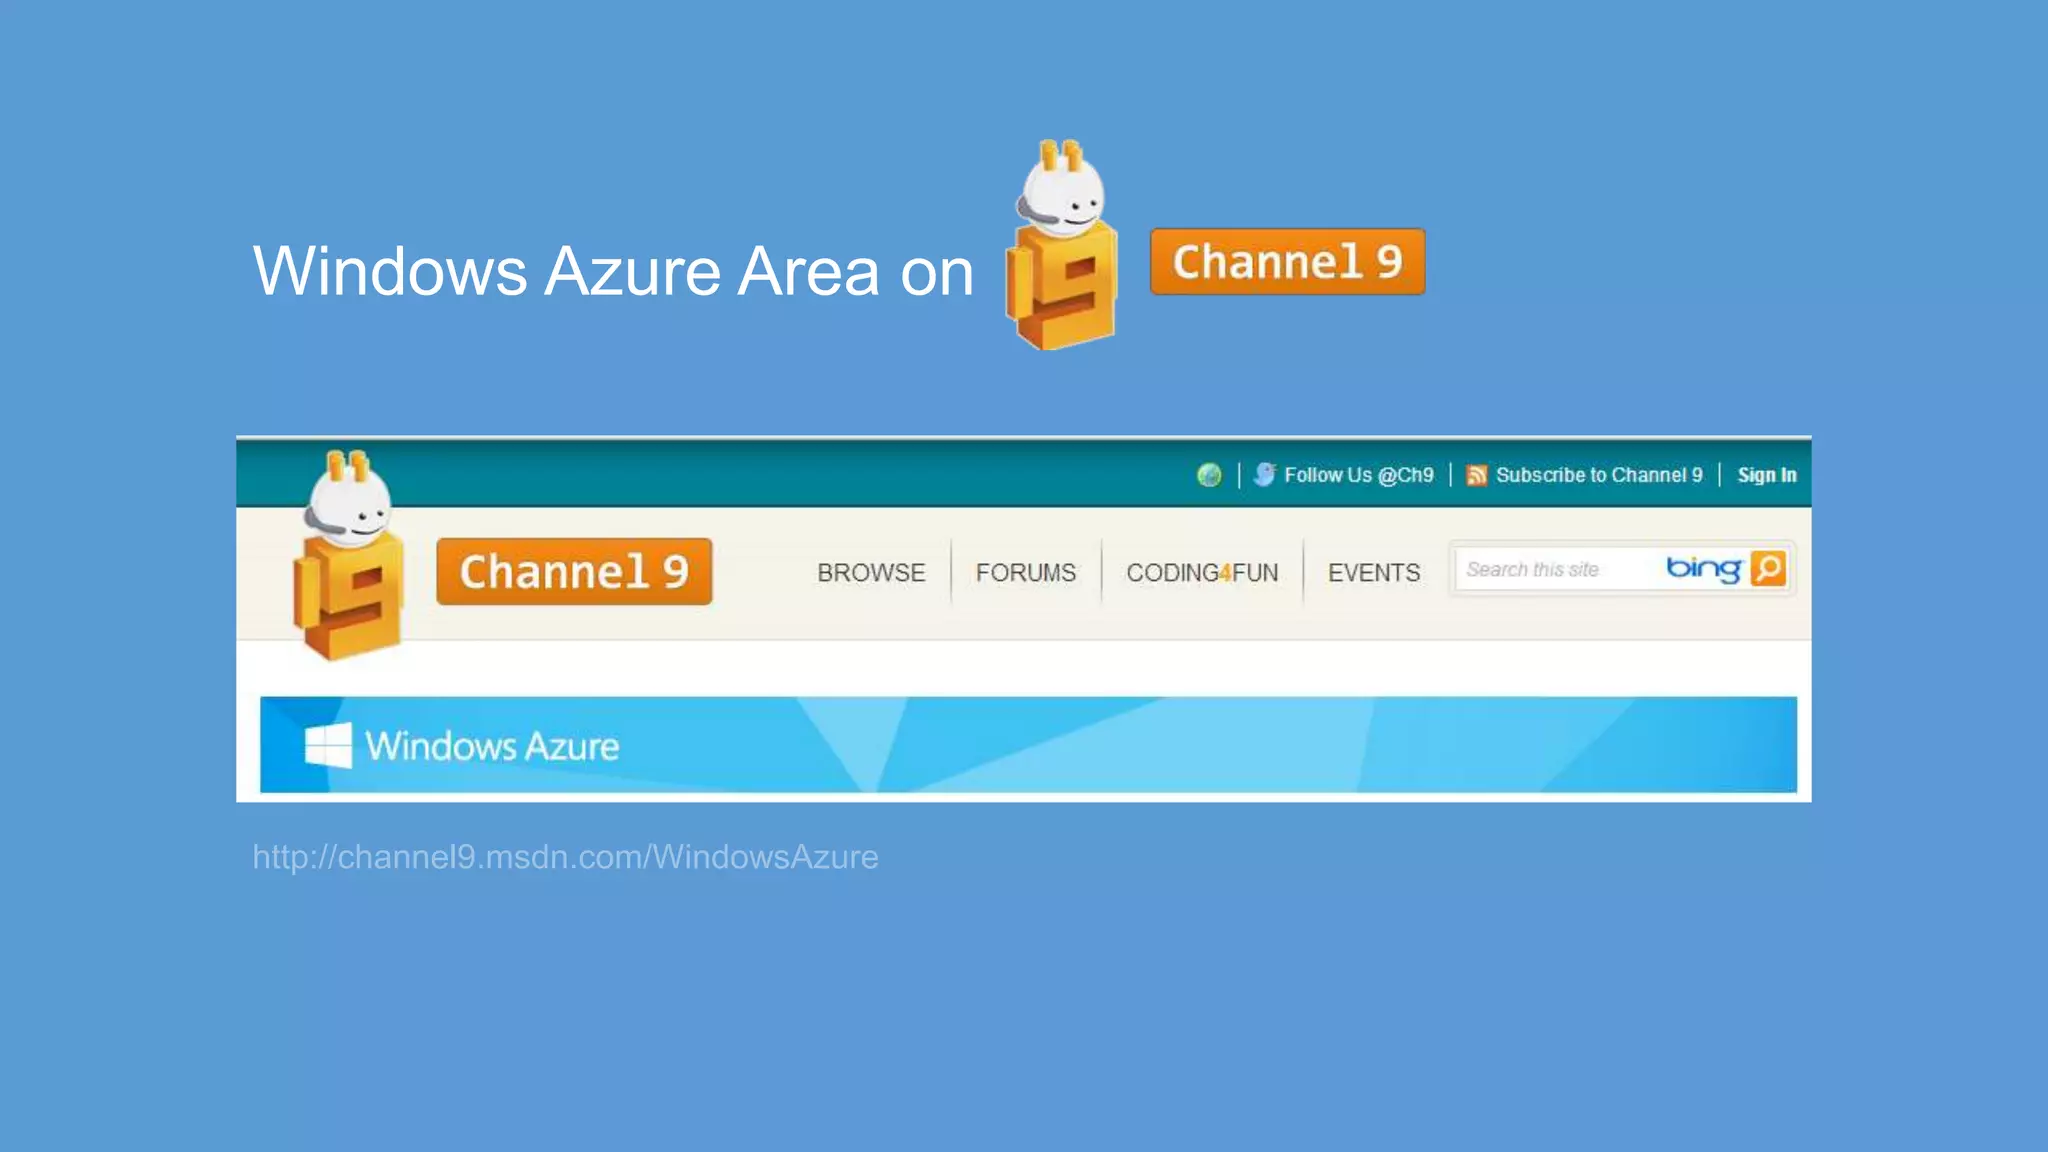
Task: Click the 'Windows Azure Area on' title text
Action: coord(613,271)
